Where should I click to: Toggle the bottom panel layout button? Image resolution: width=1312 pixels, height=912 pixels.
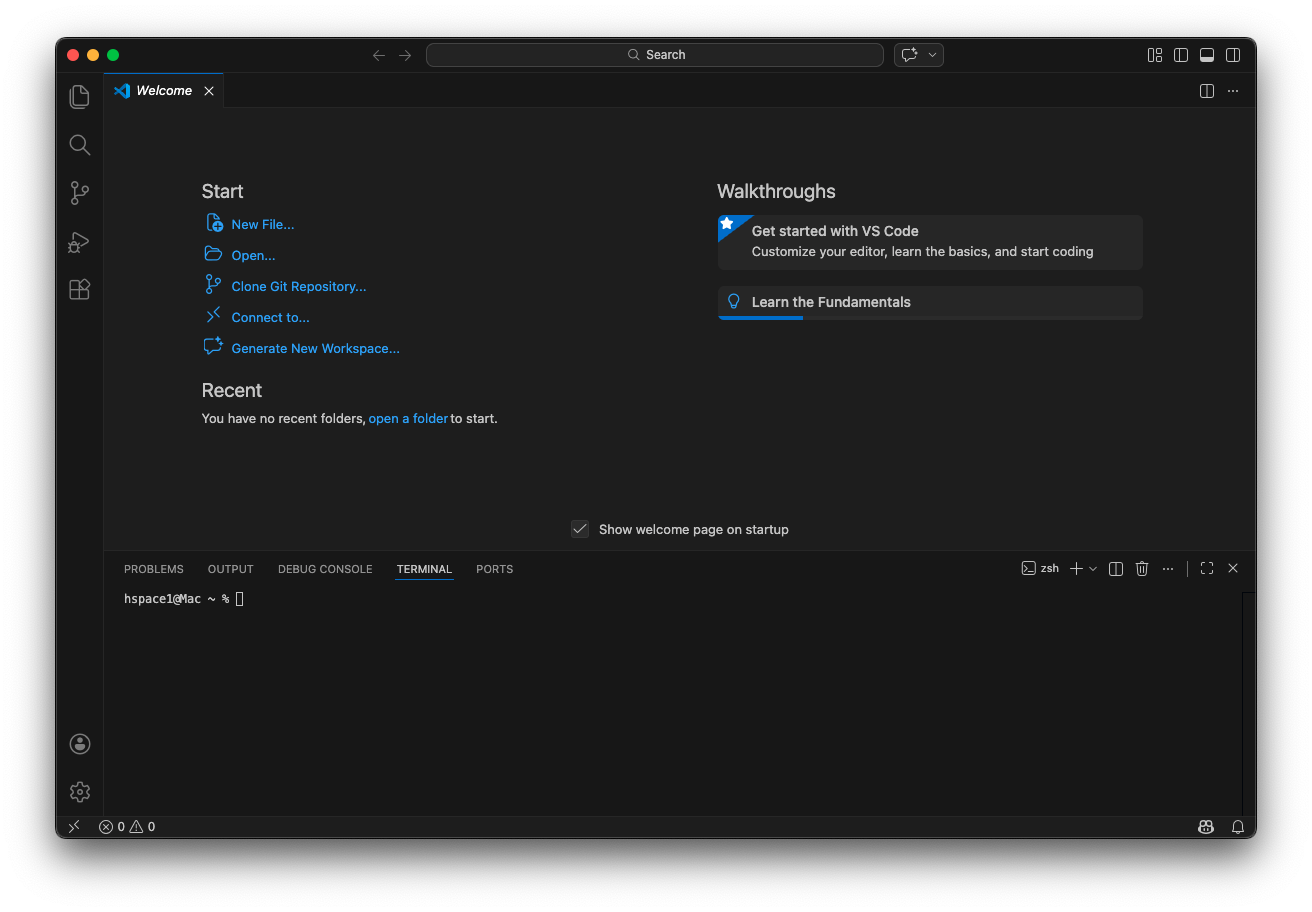[x=1207, y=55]
